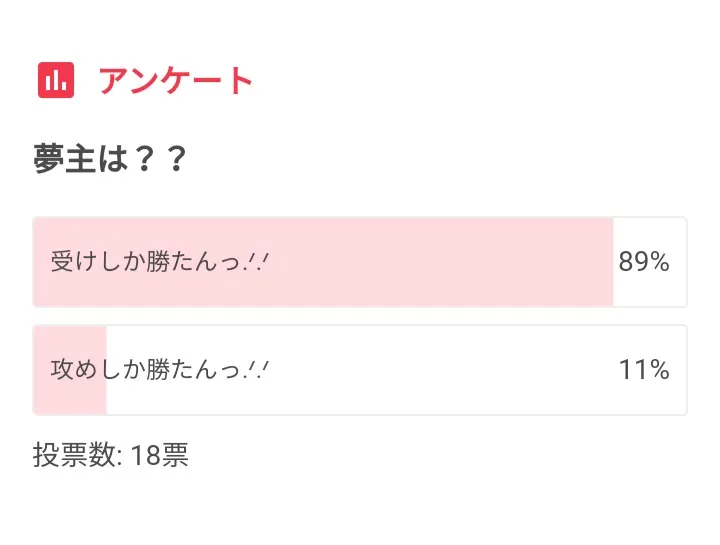Click the 89% result percentage
The image size is (720, 545).
click(x=643, y=262)
